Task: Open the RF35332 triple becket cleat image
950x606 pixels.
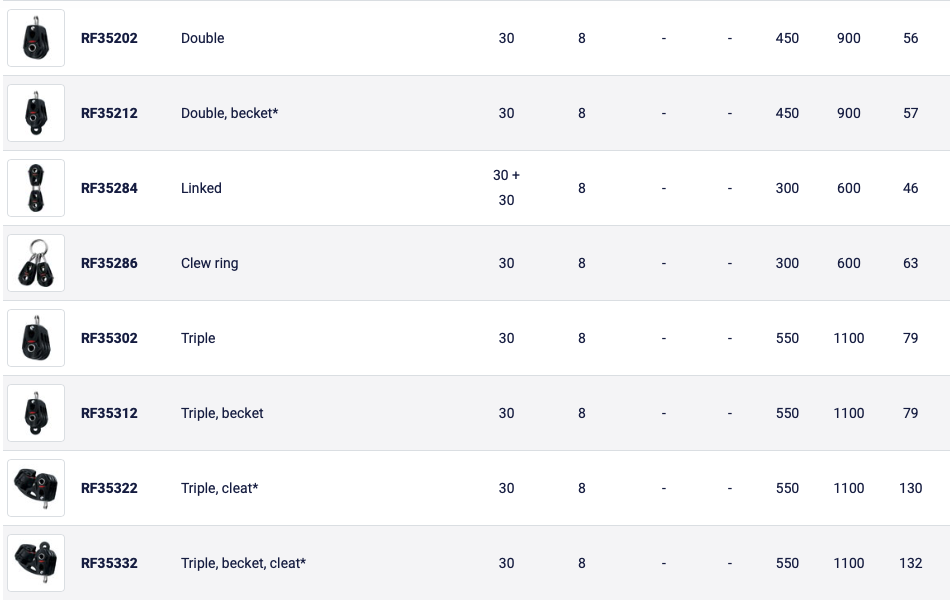Action: tap(36, 563)
